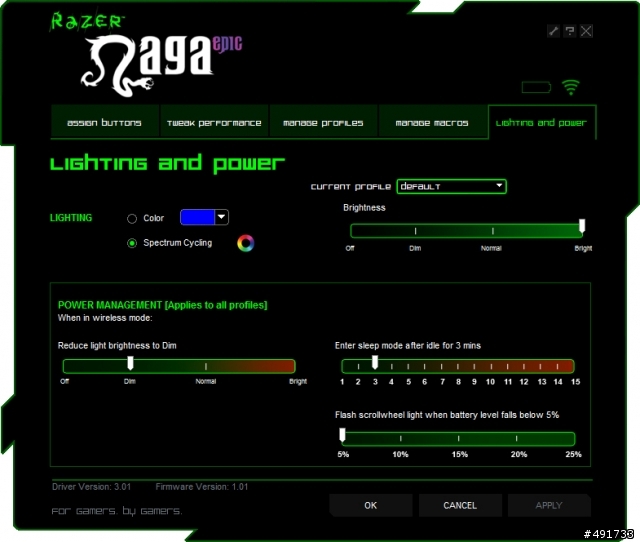
Task: Click the OK button
Action: click(x=371, y=505)
